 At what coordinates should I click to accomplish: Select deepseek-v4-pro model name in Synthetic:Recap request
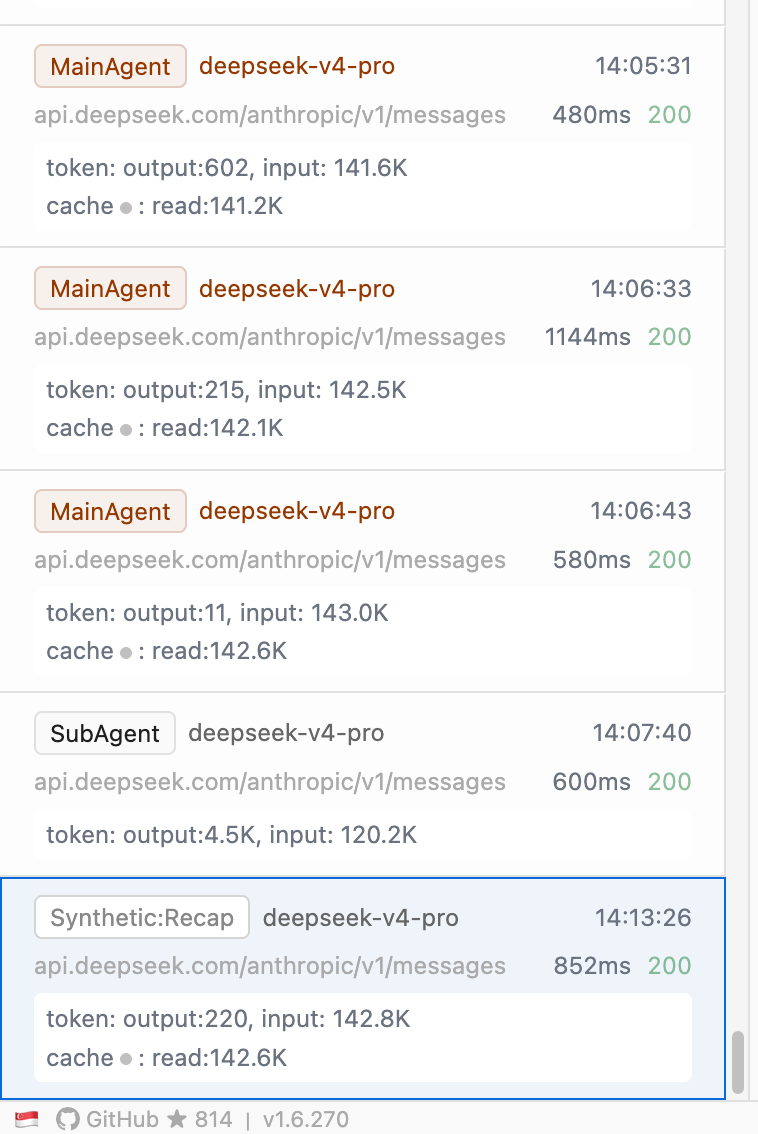[x=361, y=918]
